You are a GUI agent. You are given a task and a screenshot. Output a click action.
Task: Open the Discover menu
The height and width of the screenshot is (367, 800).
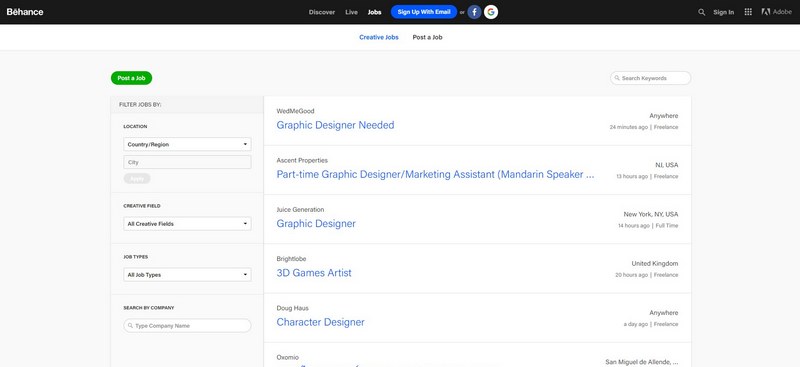pyautogui.click(x=322, y=12)
